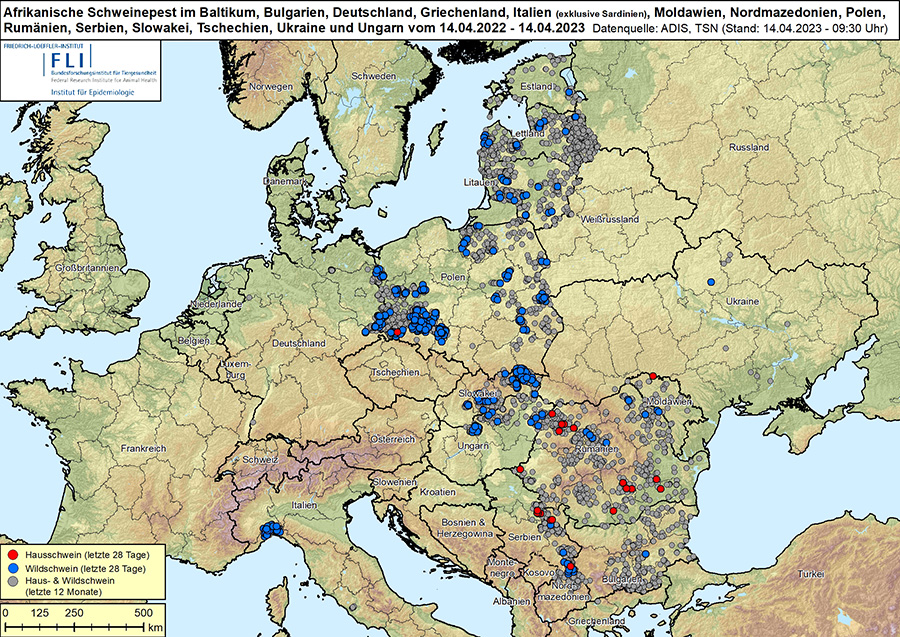Click the Deutschland country label

click(x=300, y=343)
